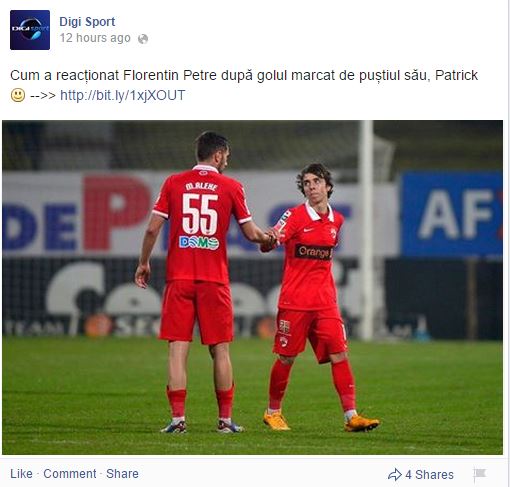The width and height of the screenshot is (510, 487).
Task: Click the blue AF banner in photo
Action: [x=452, y=214]
